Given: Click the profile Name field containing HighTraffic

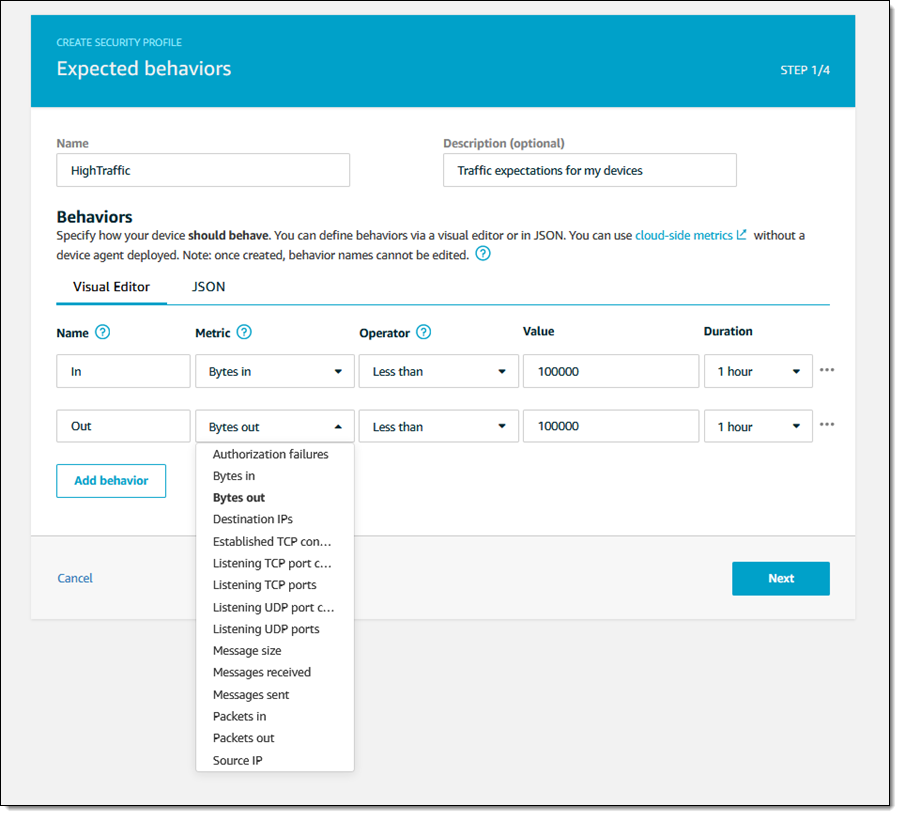Looking at the screenshot, I should tap(203, 170).
